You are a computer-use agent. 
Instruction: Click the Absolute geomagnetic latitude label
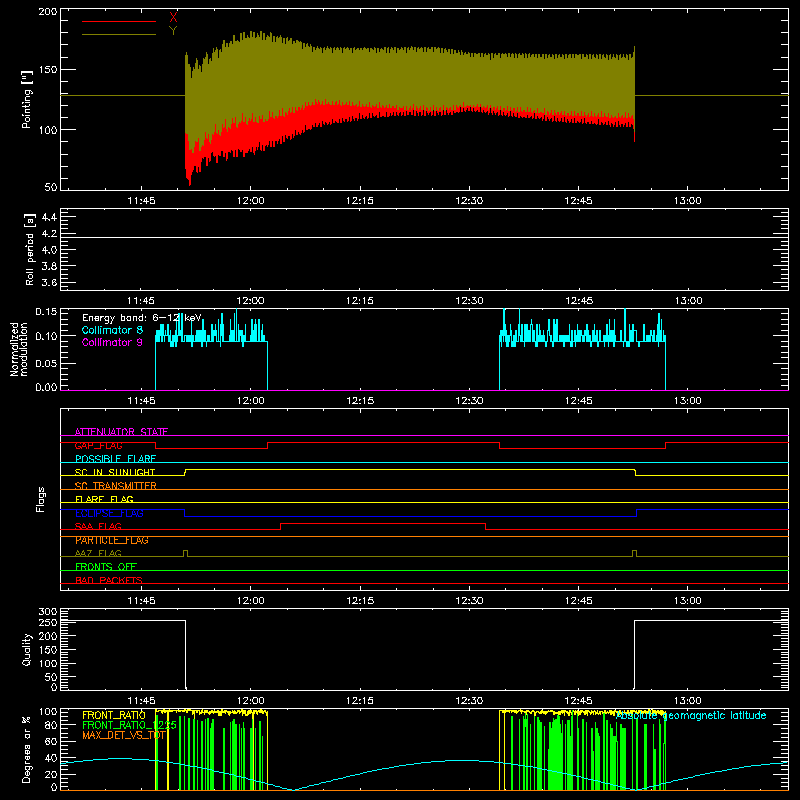691,716
